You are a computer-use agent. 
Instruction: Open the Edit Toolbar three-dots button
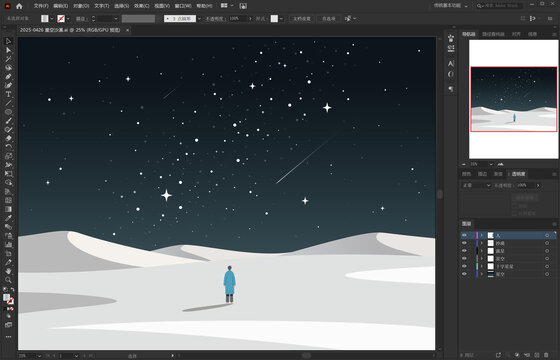pyautogui.click(x=8, y=337)
